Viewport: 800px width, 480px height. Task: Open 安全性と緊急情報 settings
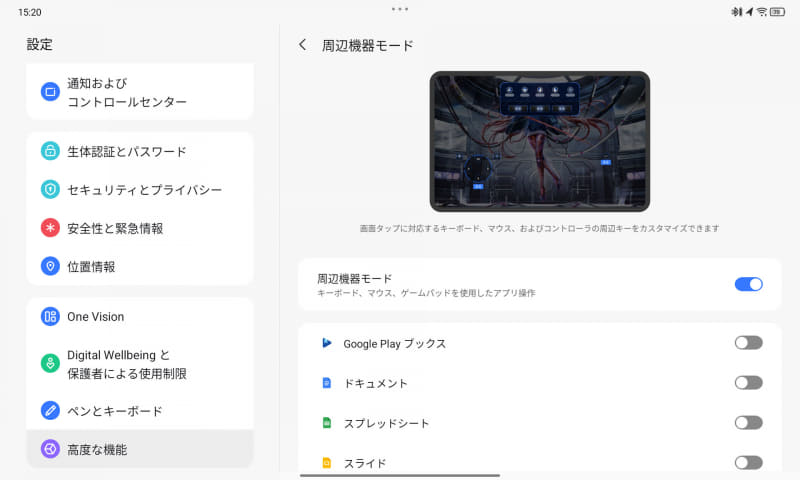click(x=140, y=228)
